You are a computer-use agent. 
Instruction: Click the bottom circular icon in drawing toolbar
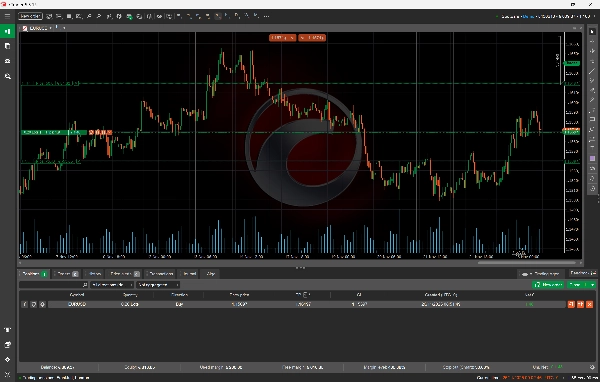pyautogui.click(x=592, y=188)
